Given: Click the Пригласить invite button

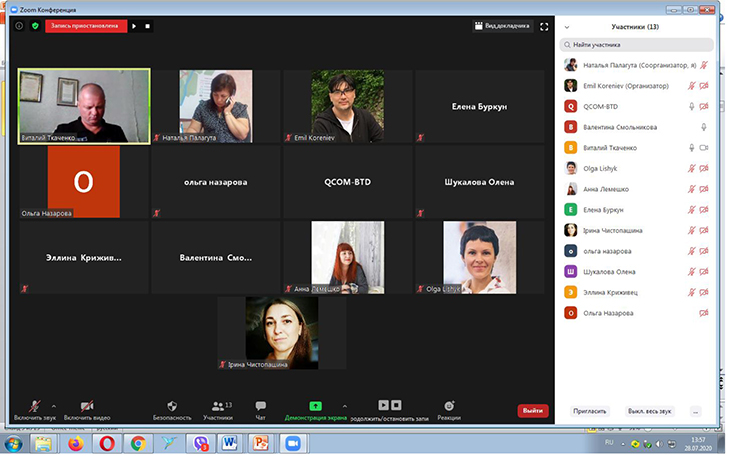Looking at the screenshot, I should coord(589,410).
